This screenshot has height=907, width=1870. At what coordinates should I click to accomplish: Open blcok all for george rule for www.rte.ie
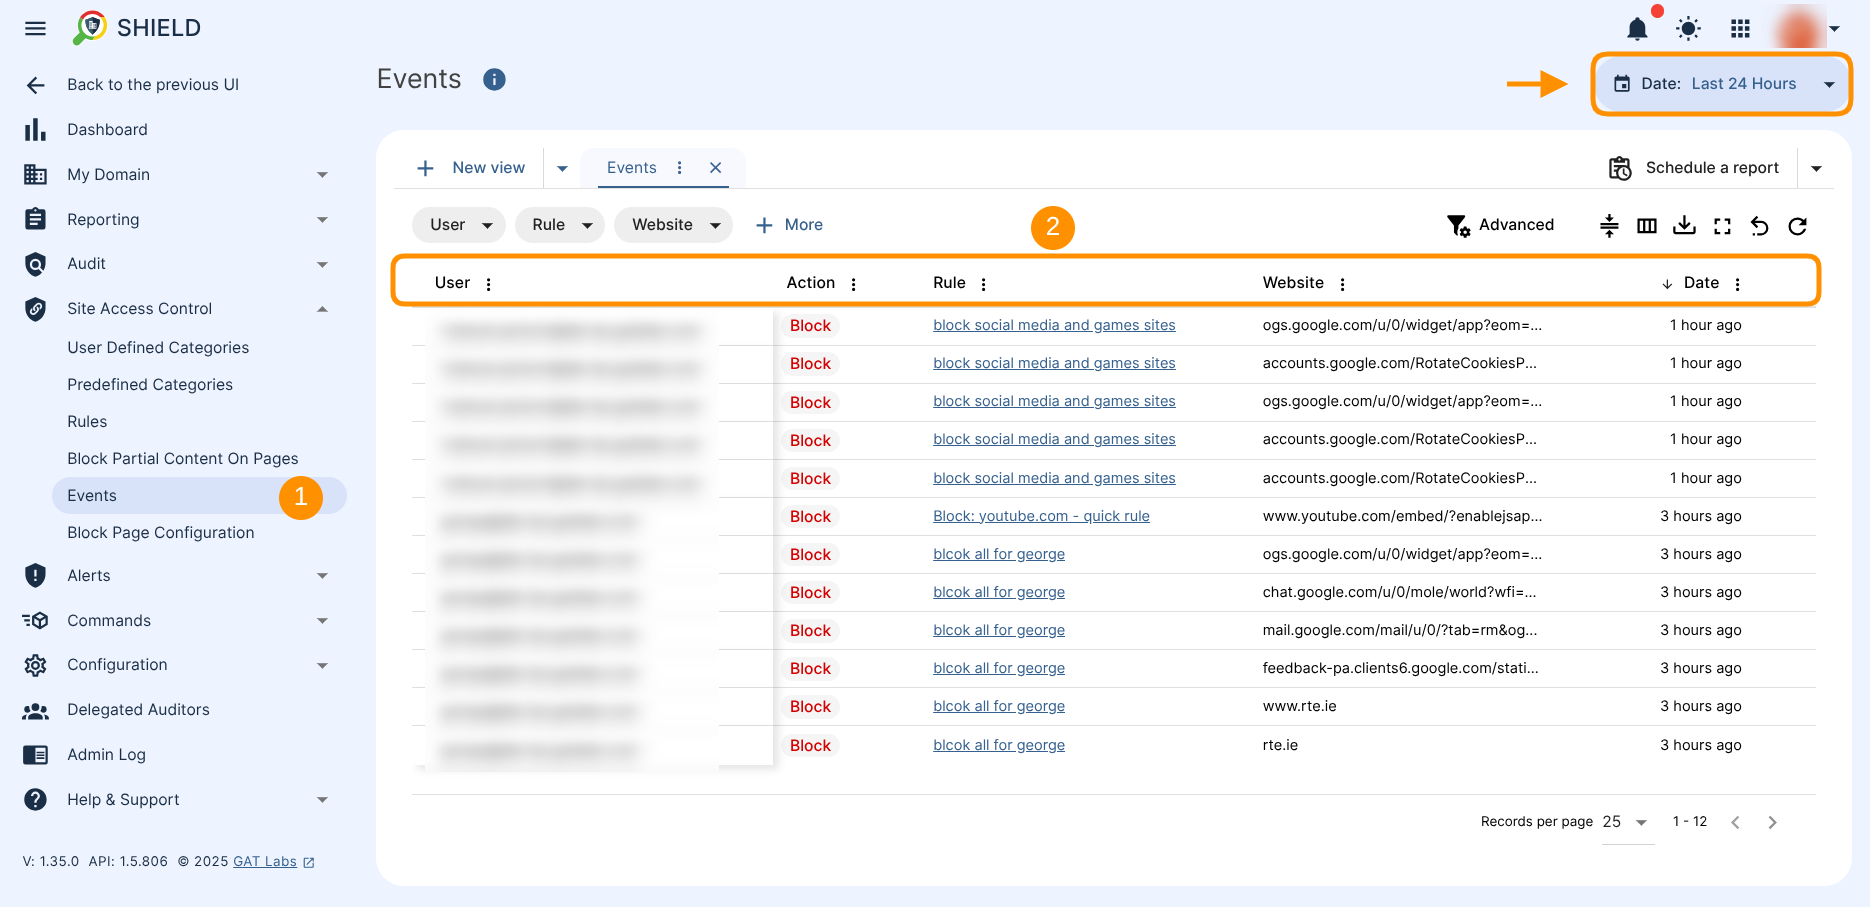click(x=999, y=706)
